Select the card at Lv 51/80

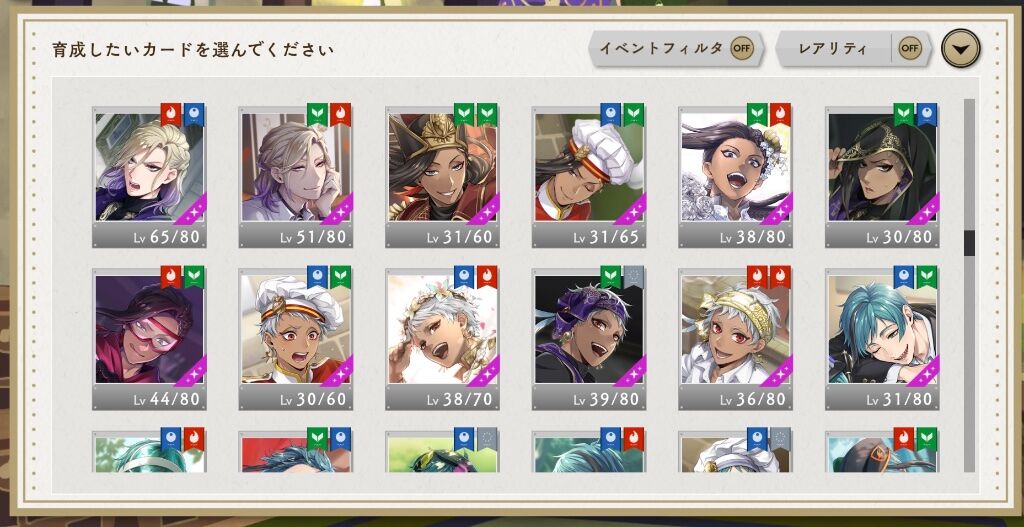[x=295, y=177]
